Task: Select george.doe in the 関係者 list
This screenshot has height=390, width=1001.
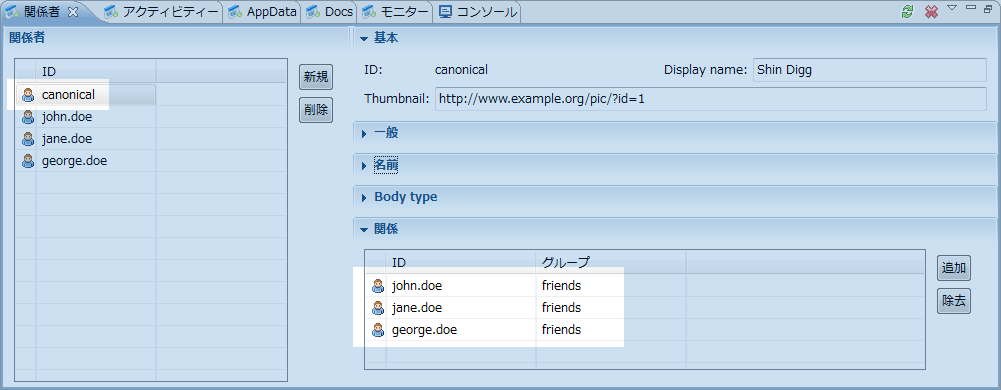Action: click(74, 161)
